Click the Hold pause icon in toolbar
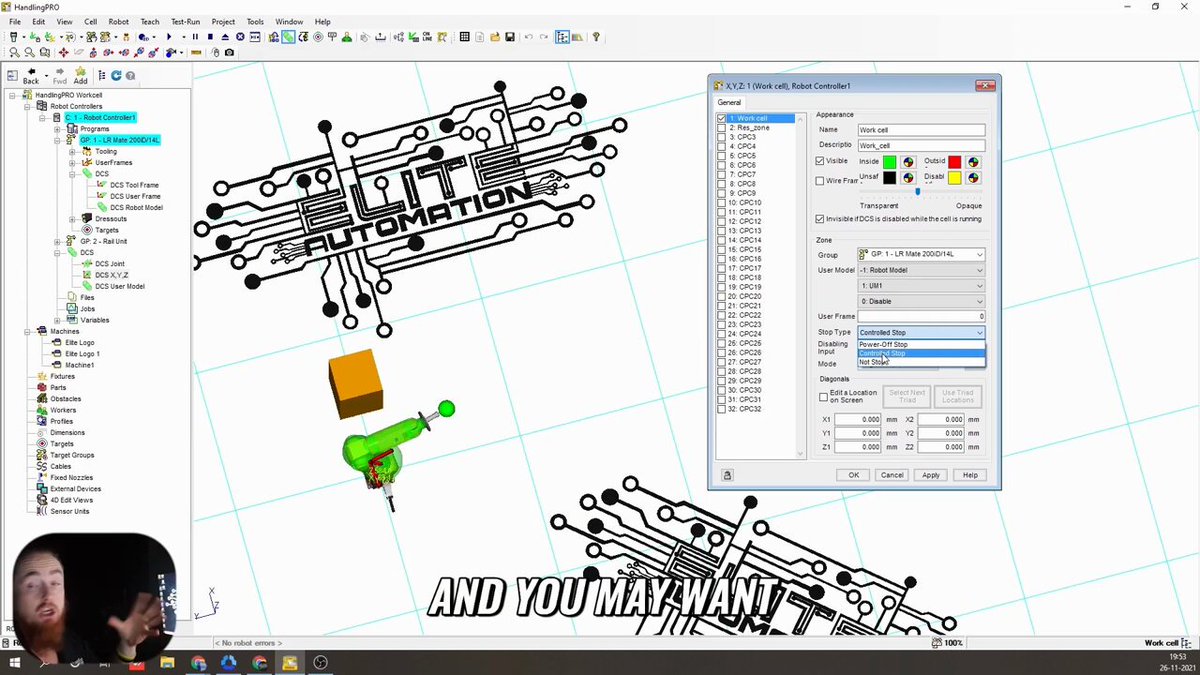The image size is (1200, 675). pos(195,37)
